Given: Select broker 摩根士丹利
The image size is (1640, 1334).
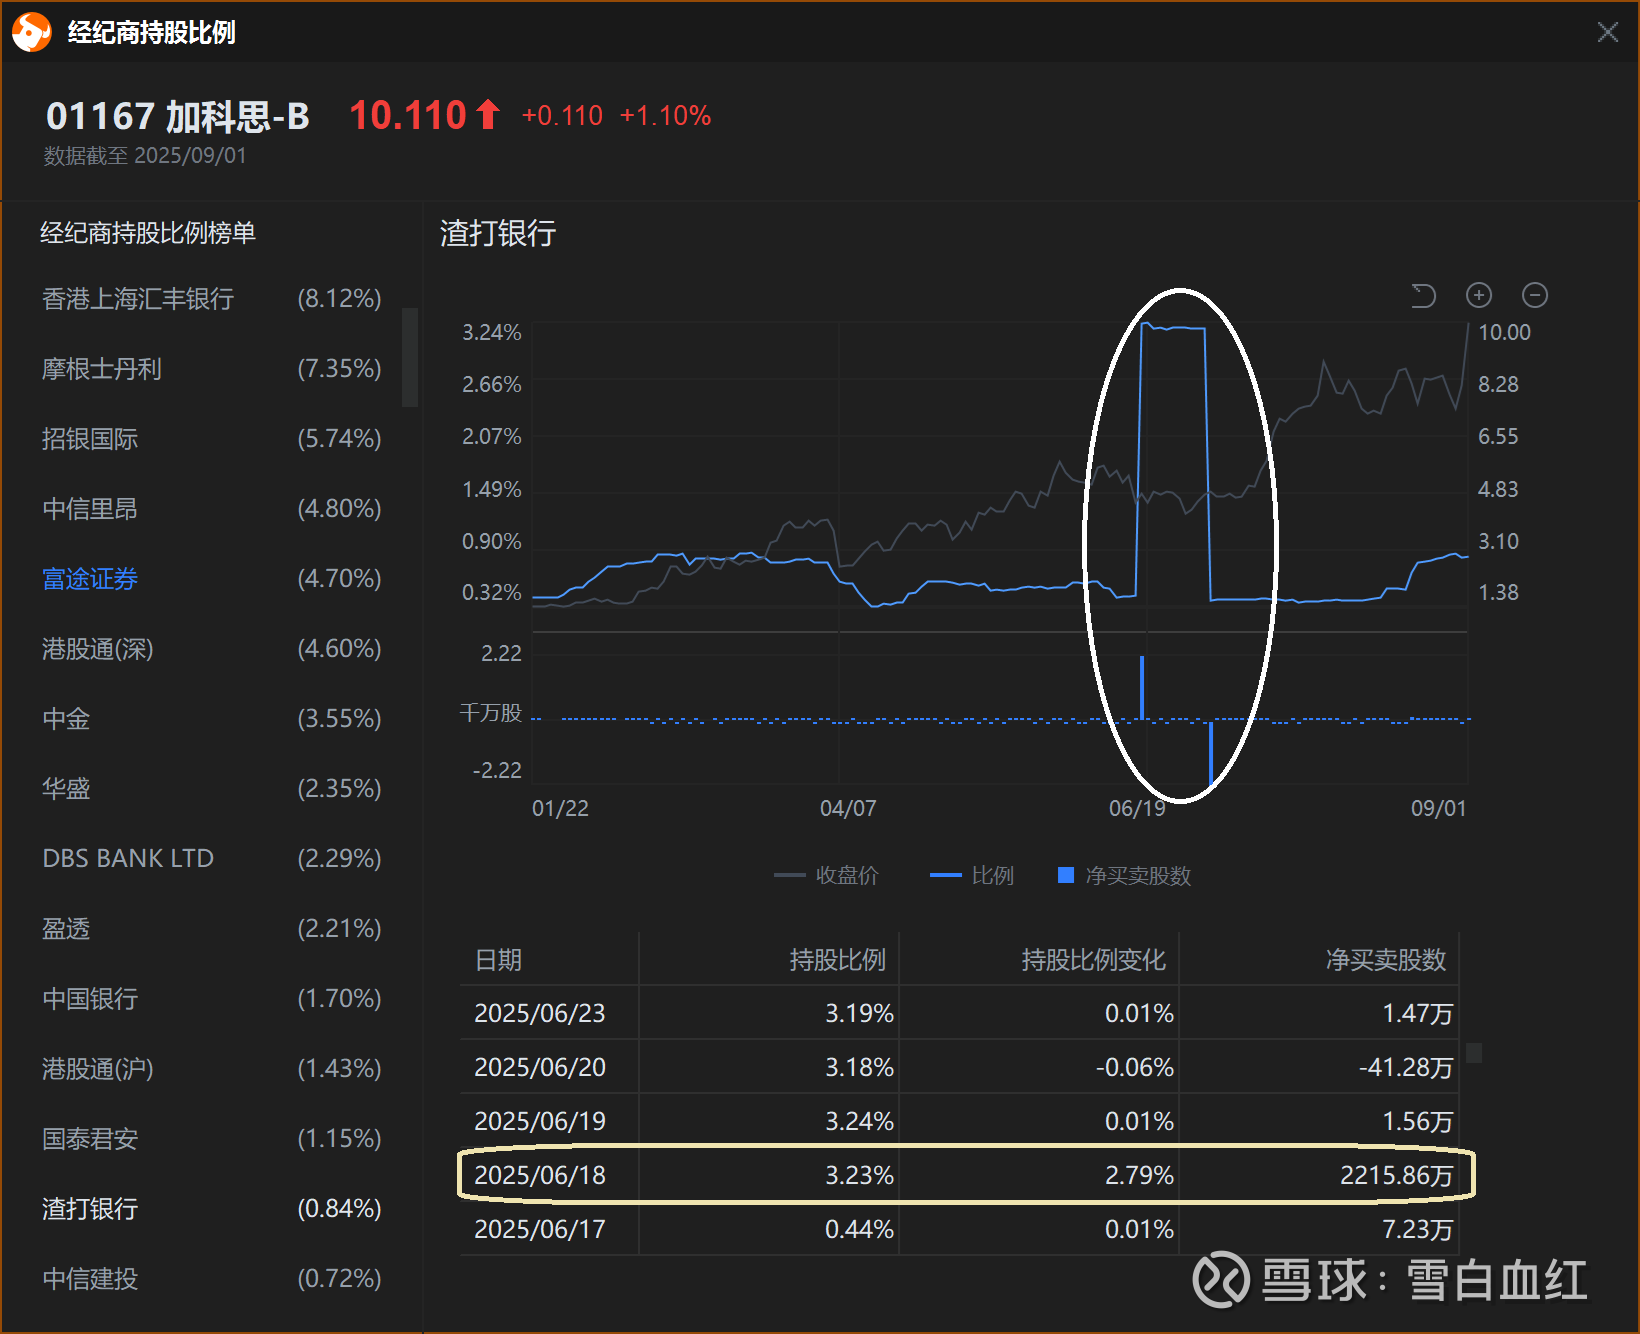Looking at the screenshot, I should (x=211, y=369).
